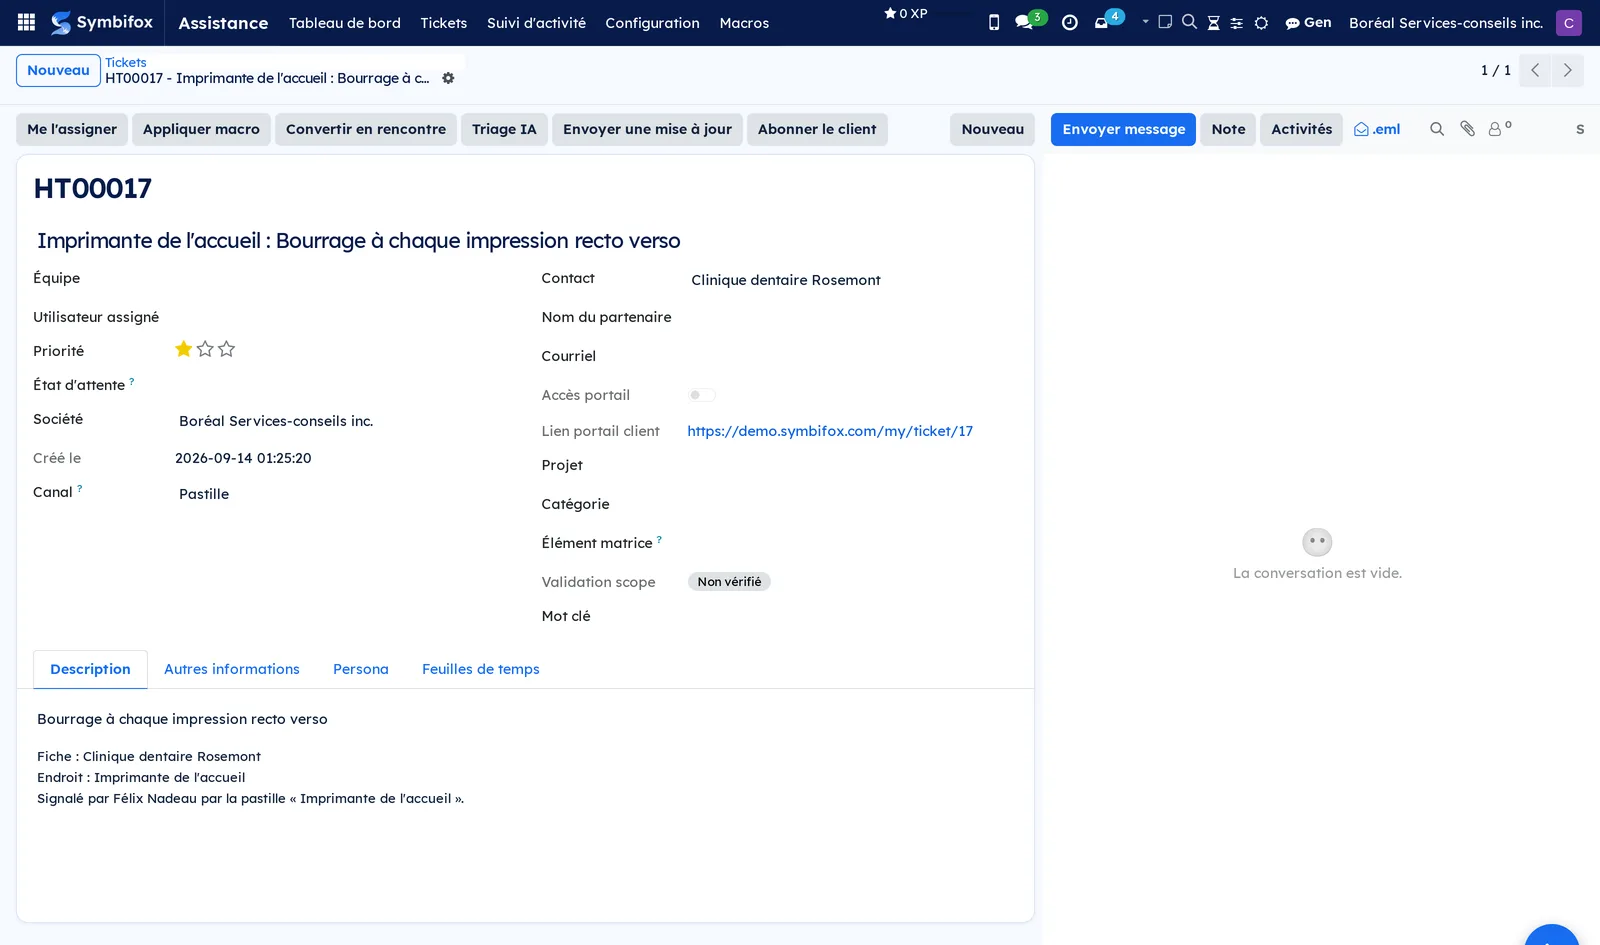
Task: Open the Assistance app home
Action: (x=223, y=22)
